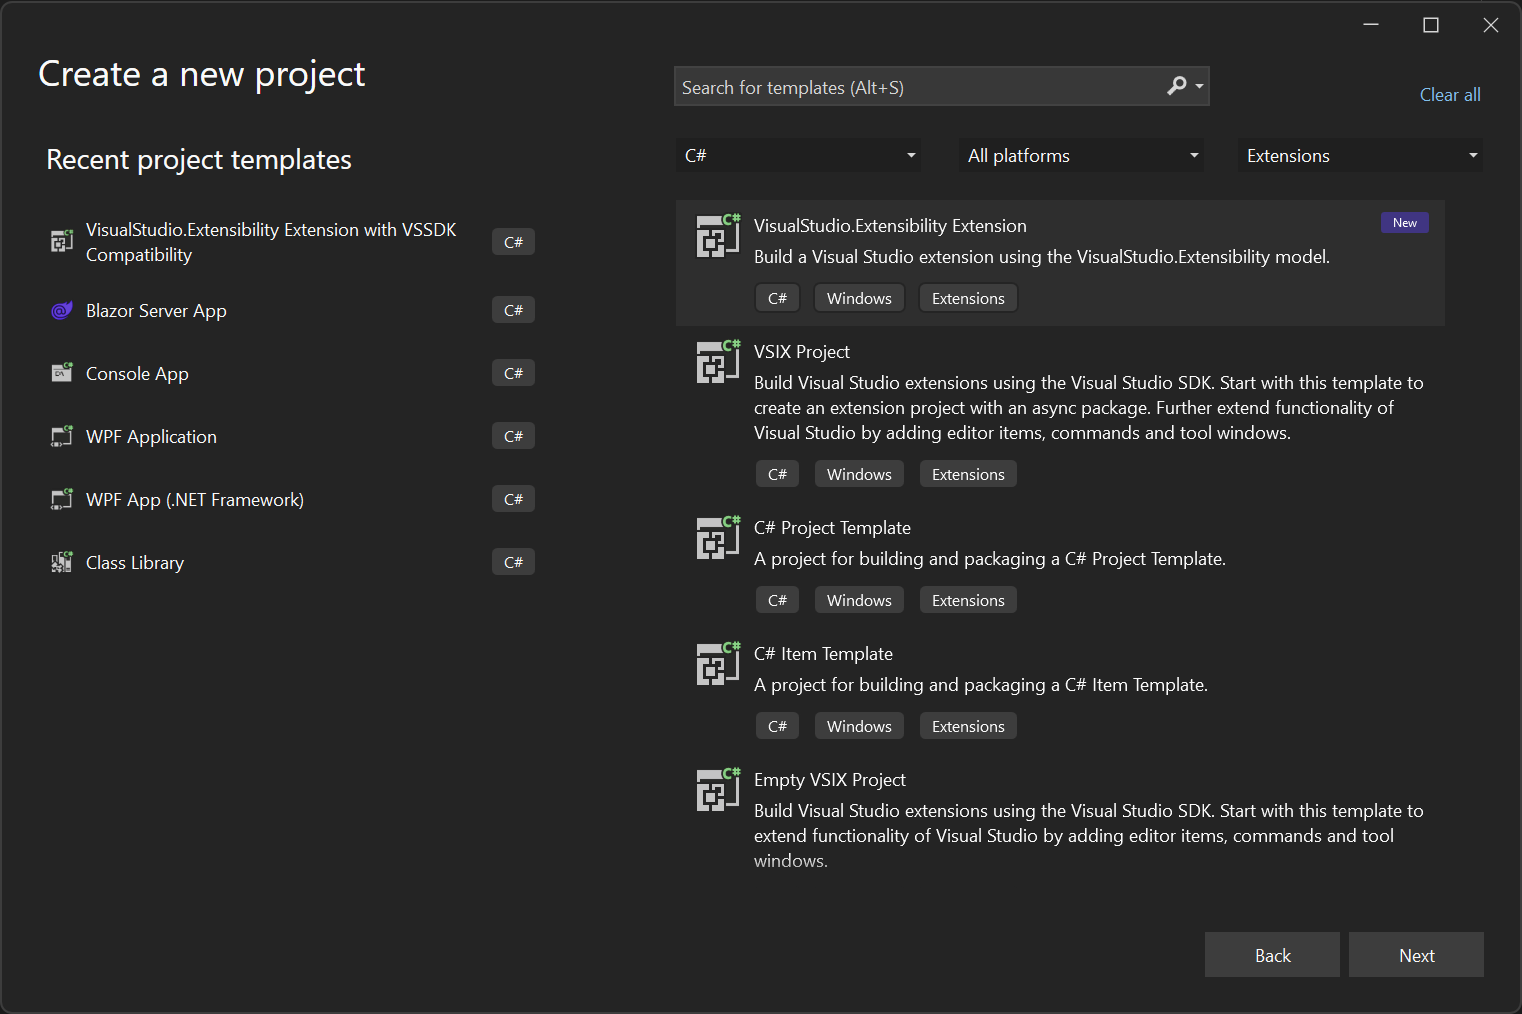Select the Windows tag under VSIX Project
The width and height of the screenshot is (1522, 1014).
858,473
